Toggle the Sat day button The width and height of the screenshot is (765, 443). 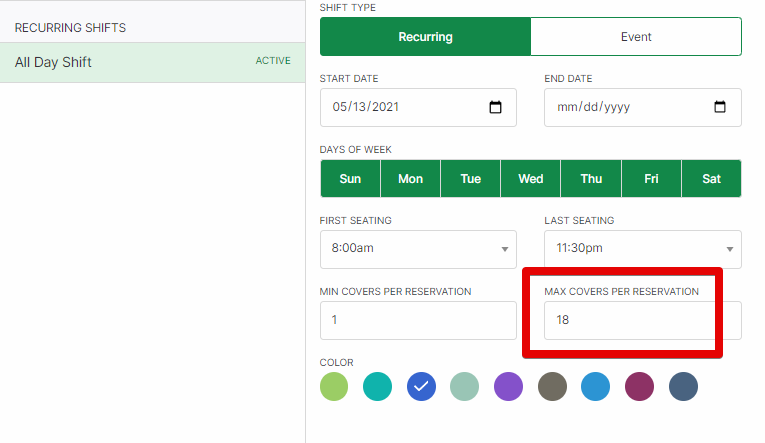point(711,179)
